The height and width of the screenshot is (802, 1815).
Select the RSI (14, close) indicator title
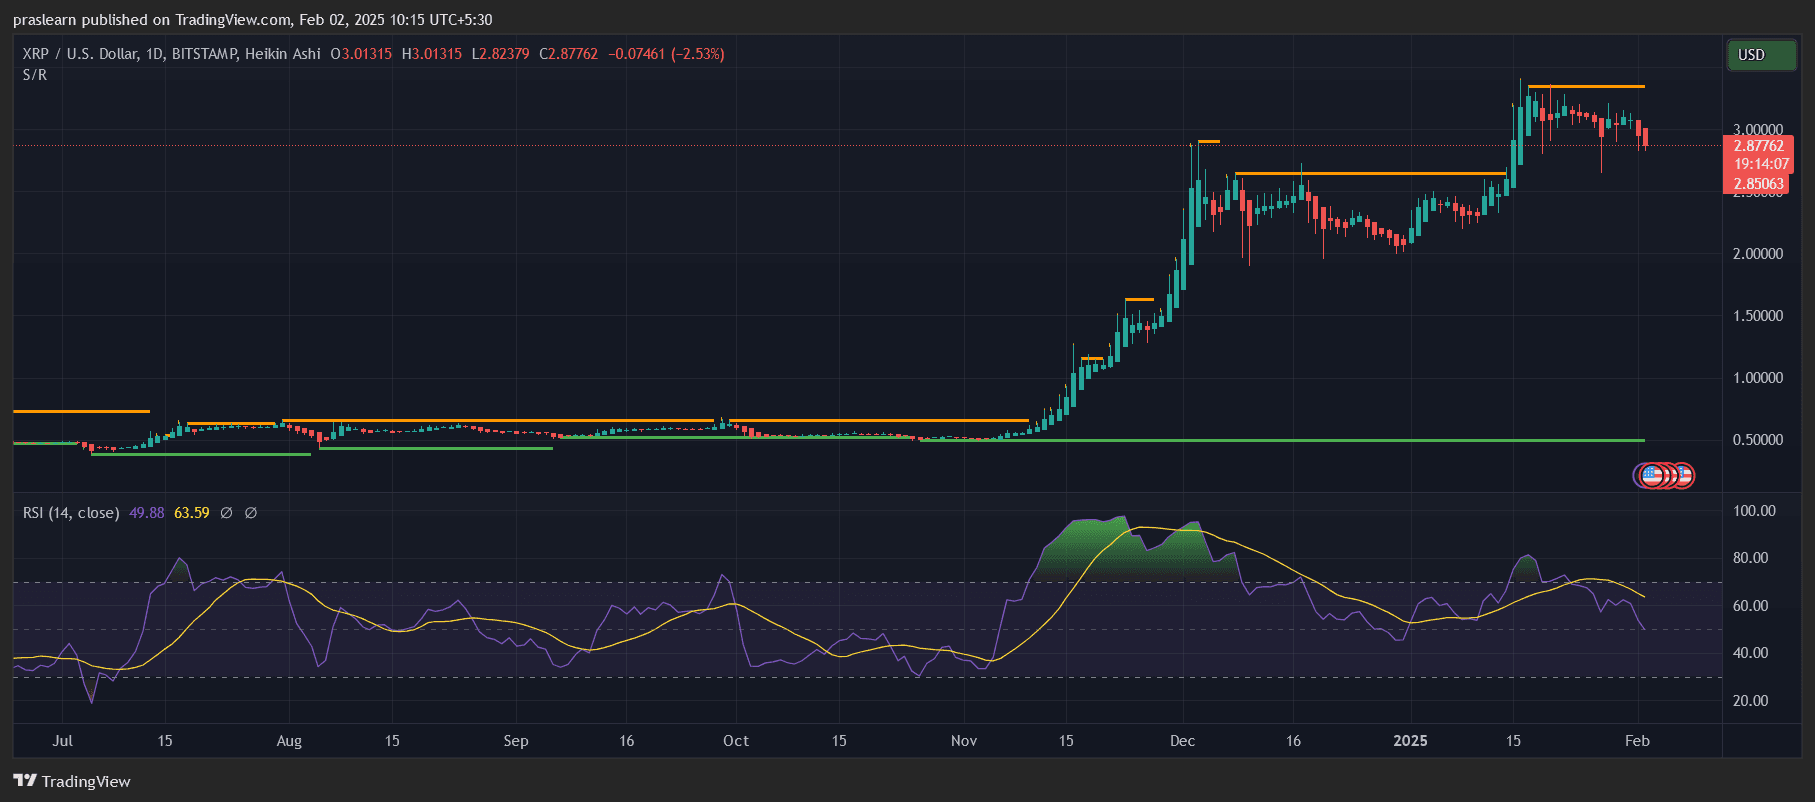71,513
